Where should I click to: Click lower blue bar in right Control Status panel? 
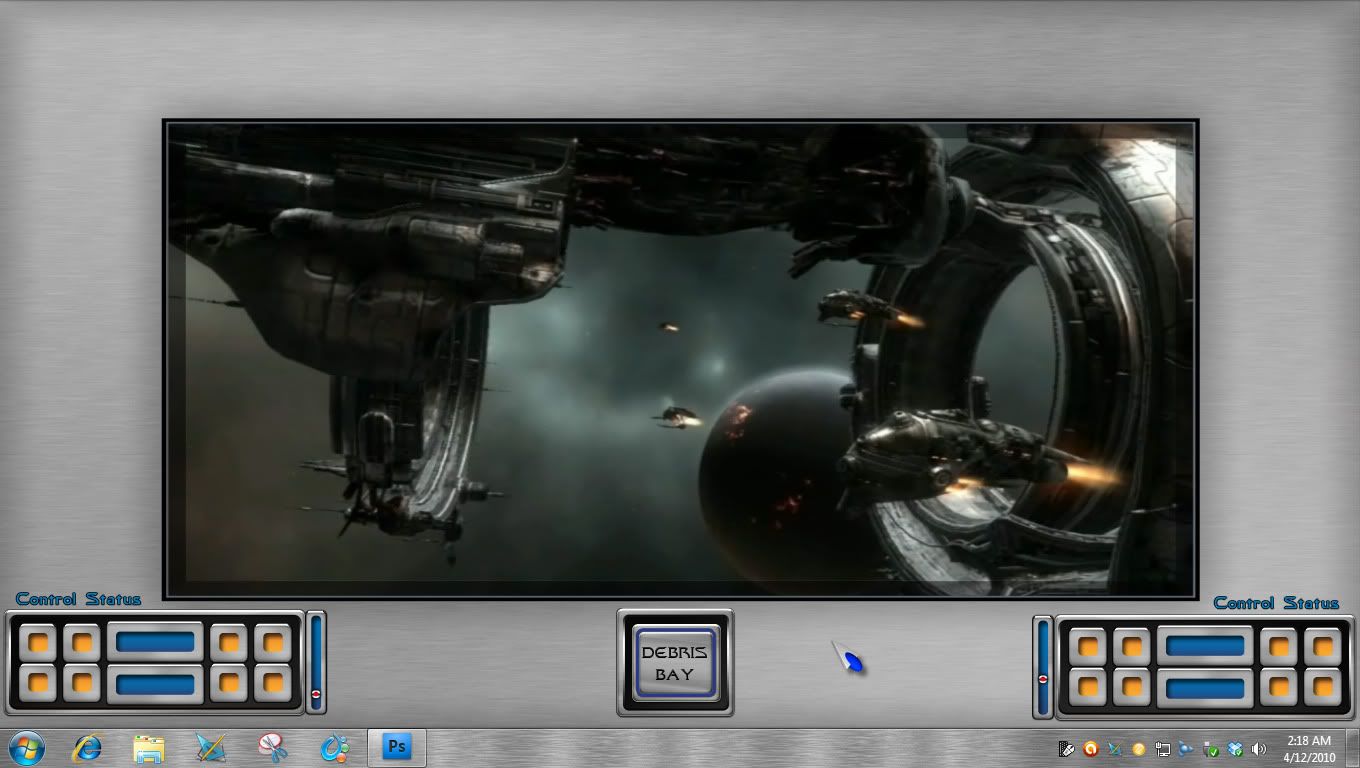(x=1206, y=688)
